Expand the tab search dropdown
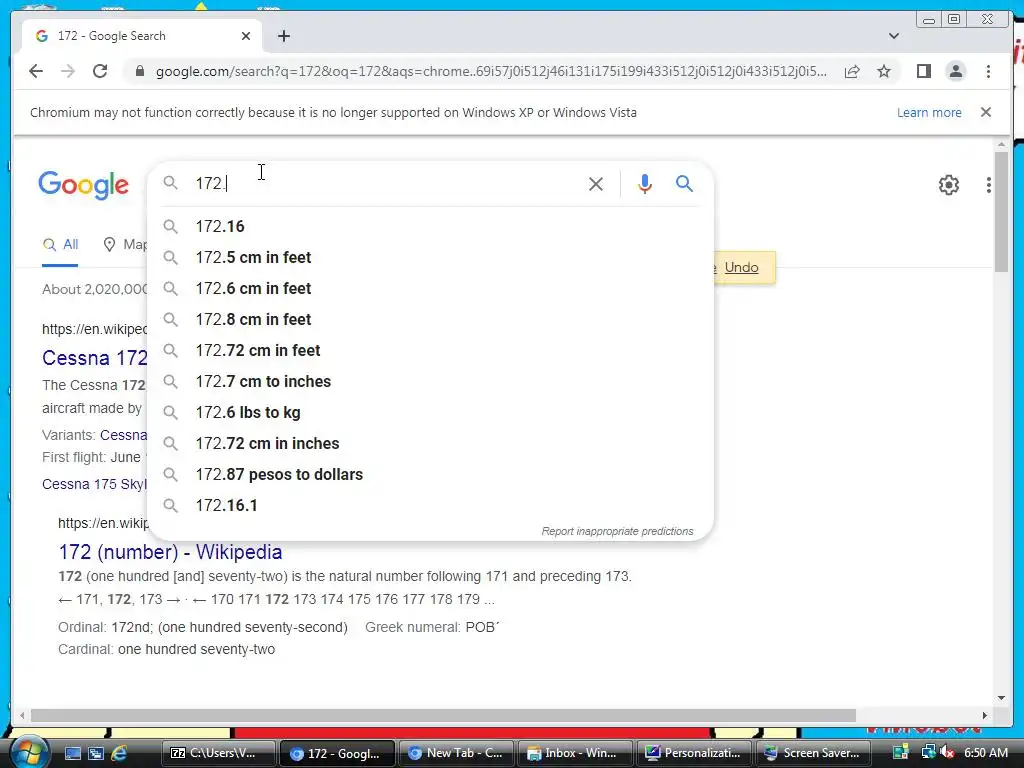Screen dimensions: 1024x768 tap(893, 36)
